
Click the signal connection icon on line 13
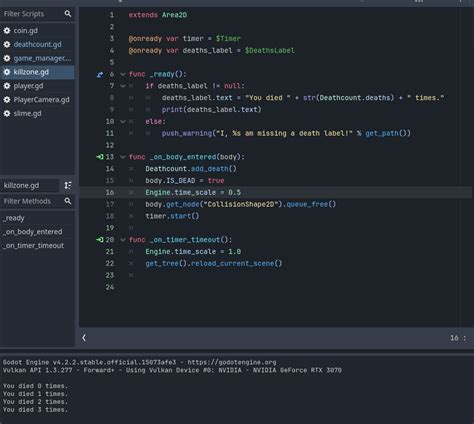coord(100,157)
